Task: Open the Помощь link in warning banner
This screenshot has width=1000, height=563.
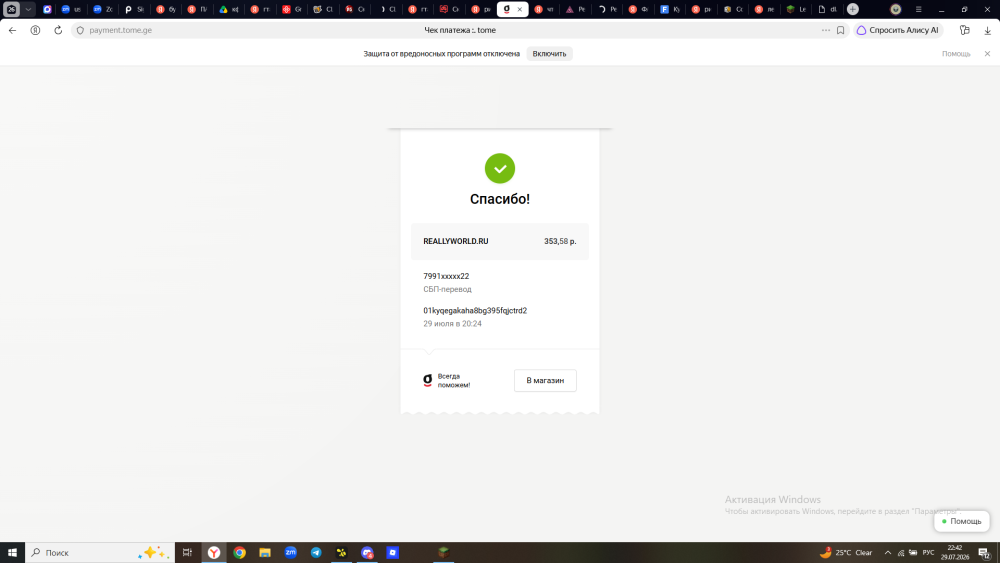Action: pyautogui.click(x=956, y=54)
